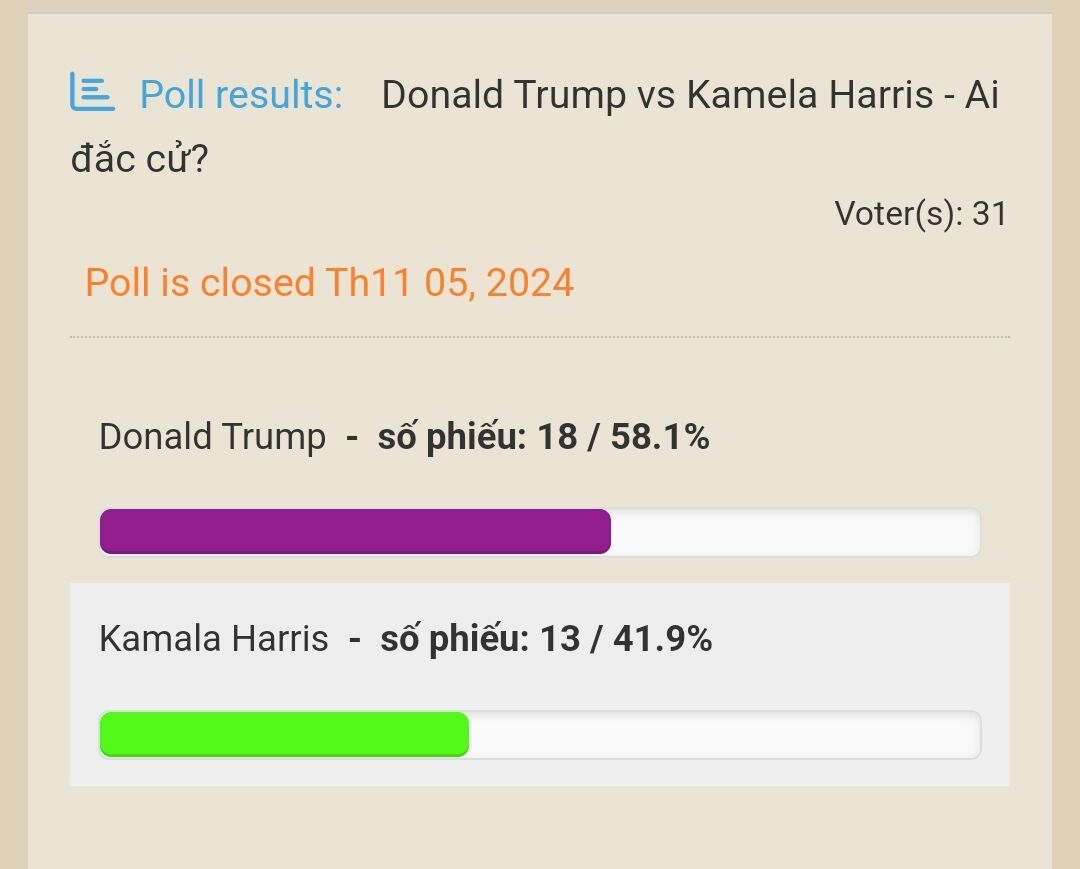This screenshot has width=1080, height=869.
Task: Click the "41.9%" percentage value
Action: 662,638
